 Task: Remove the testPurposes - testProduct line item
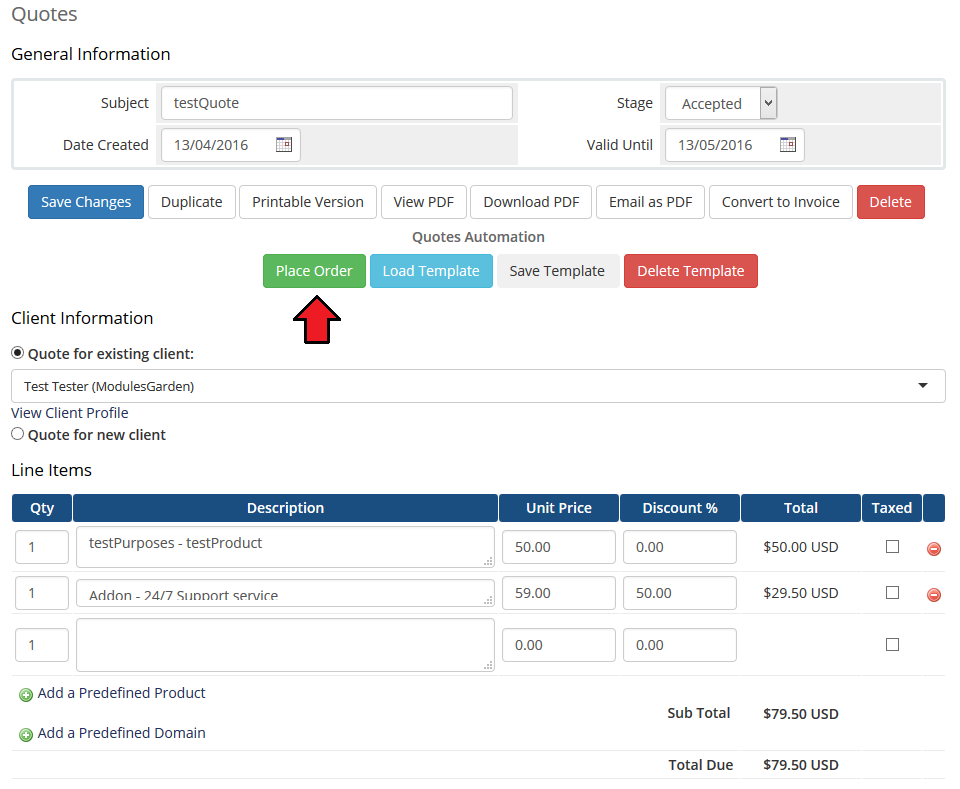[934, 548]
